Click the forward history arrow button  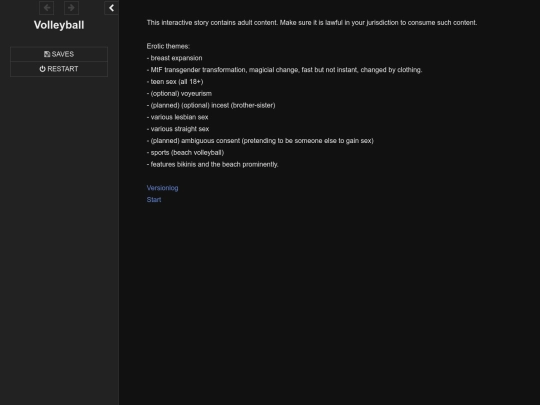click(x=71, y=8)
